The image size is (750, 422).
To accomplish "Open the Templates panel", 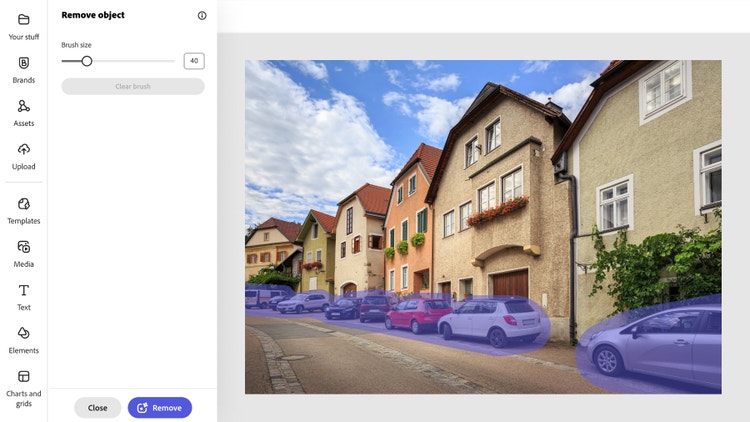I will tap(23, 211).
